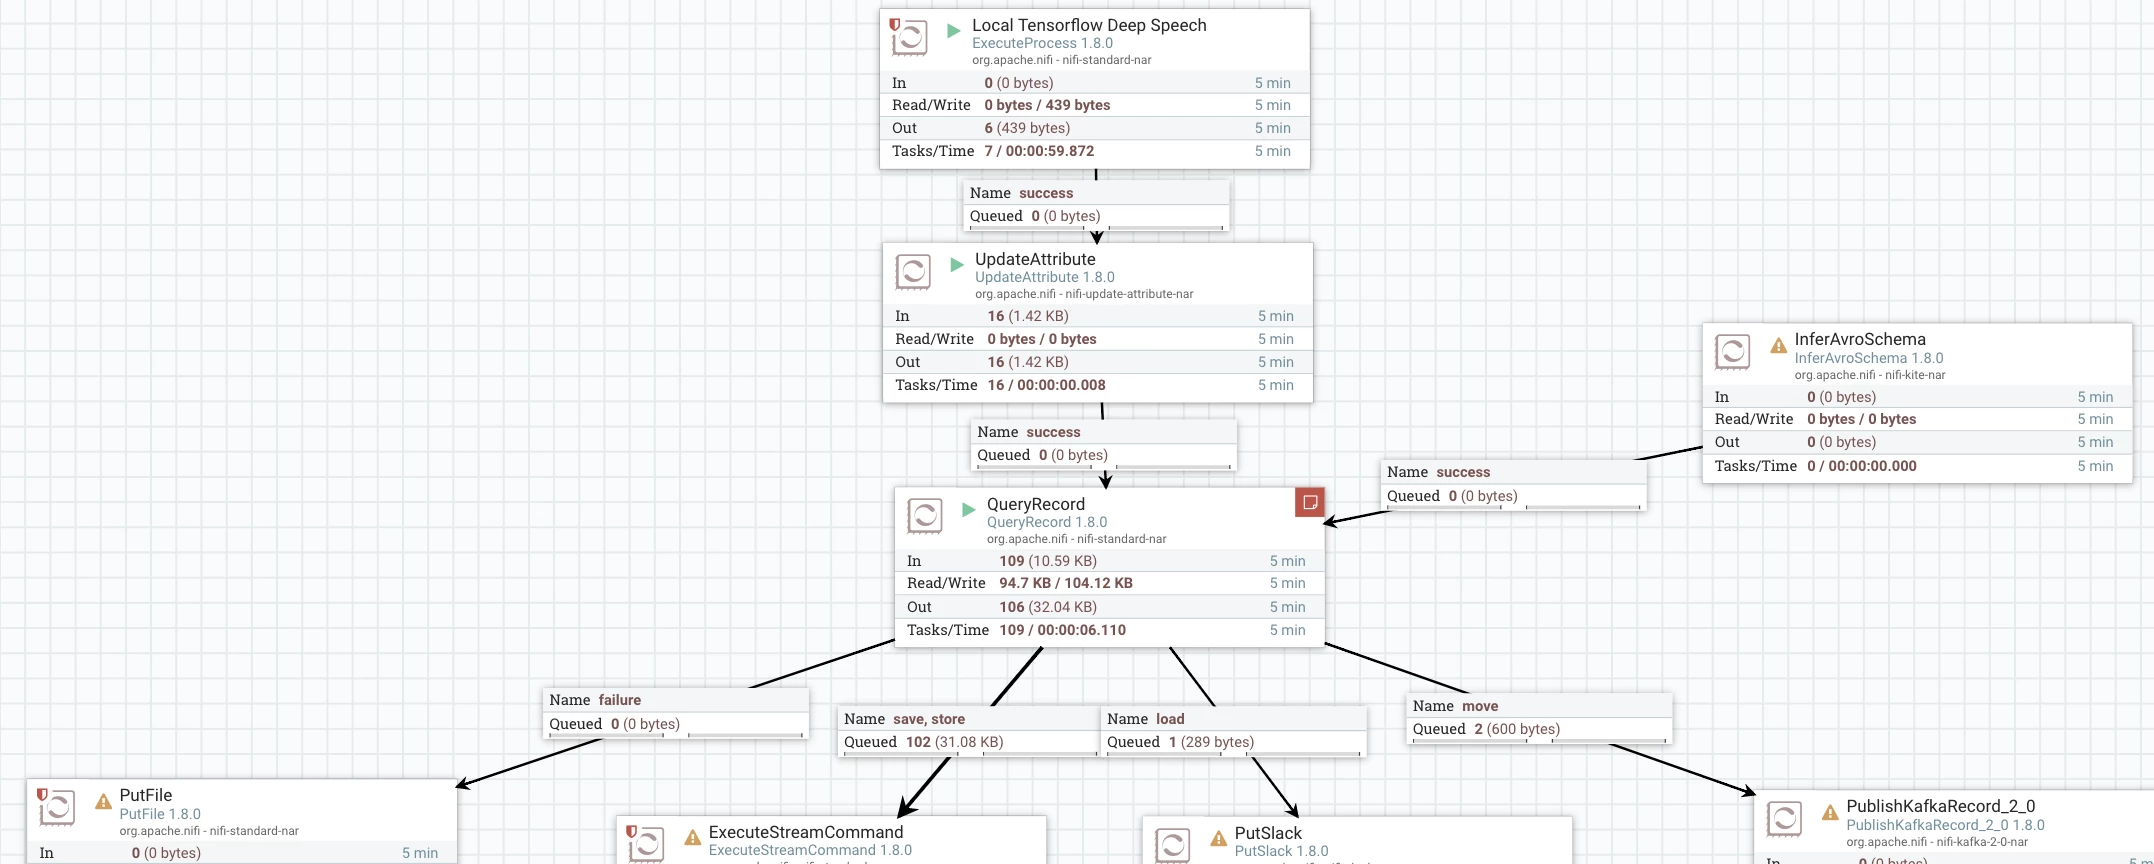The width and height of the screenshot is (2154, 864).
Task: Select the load connection label
Action: tap(1234, 731)
